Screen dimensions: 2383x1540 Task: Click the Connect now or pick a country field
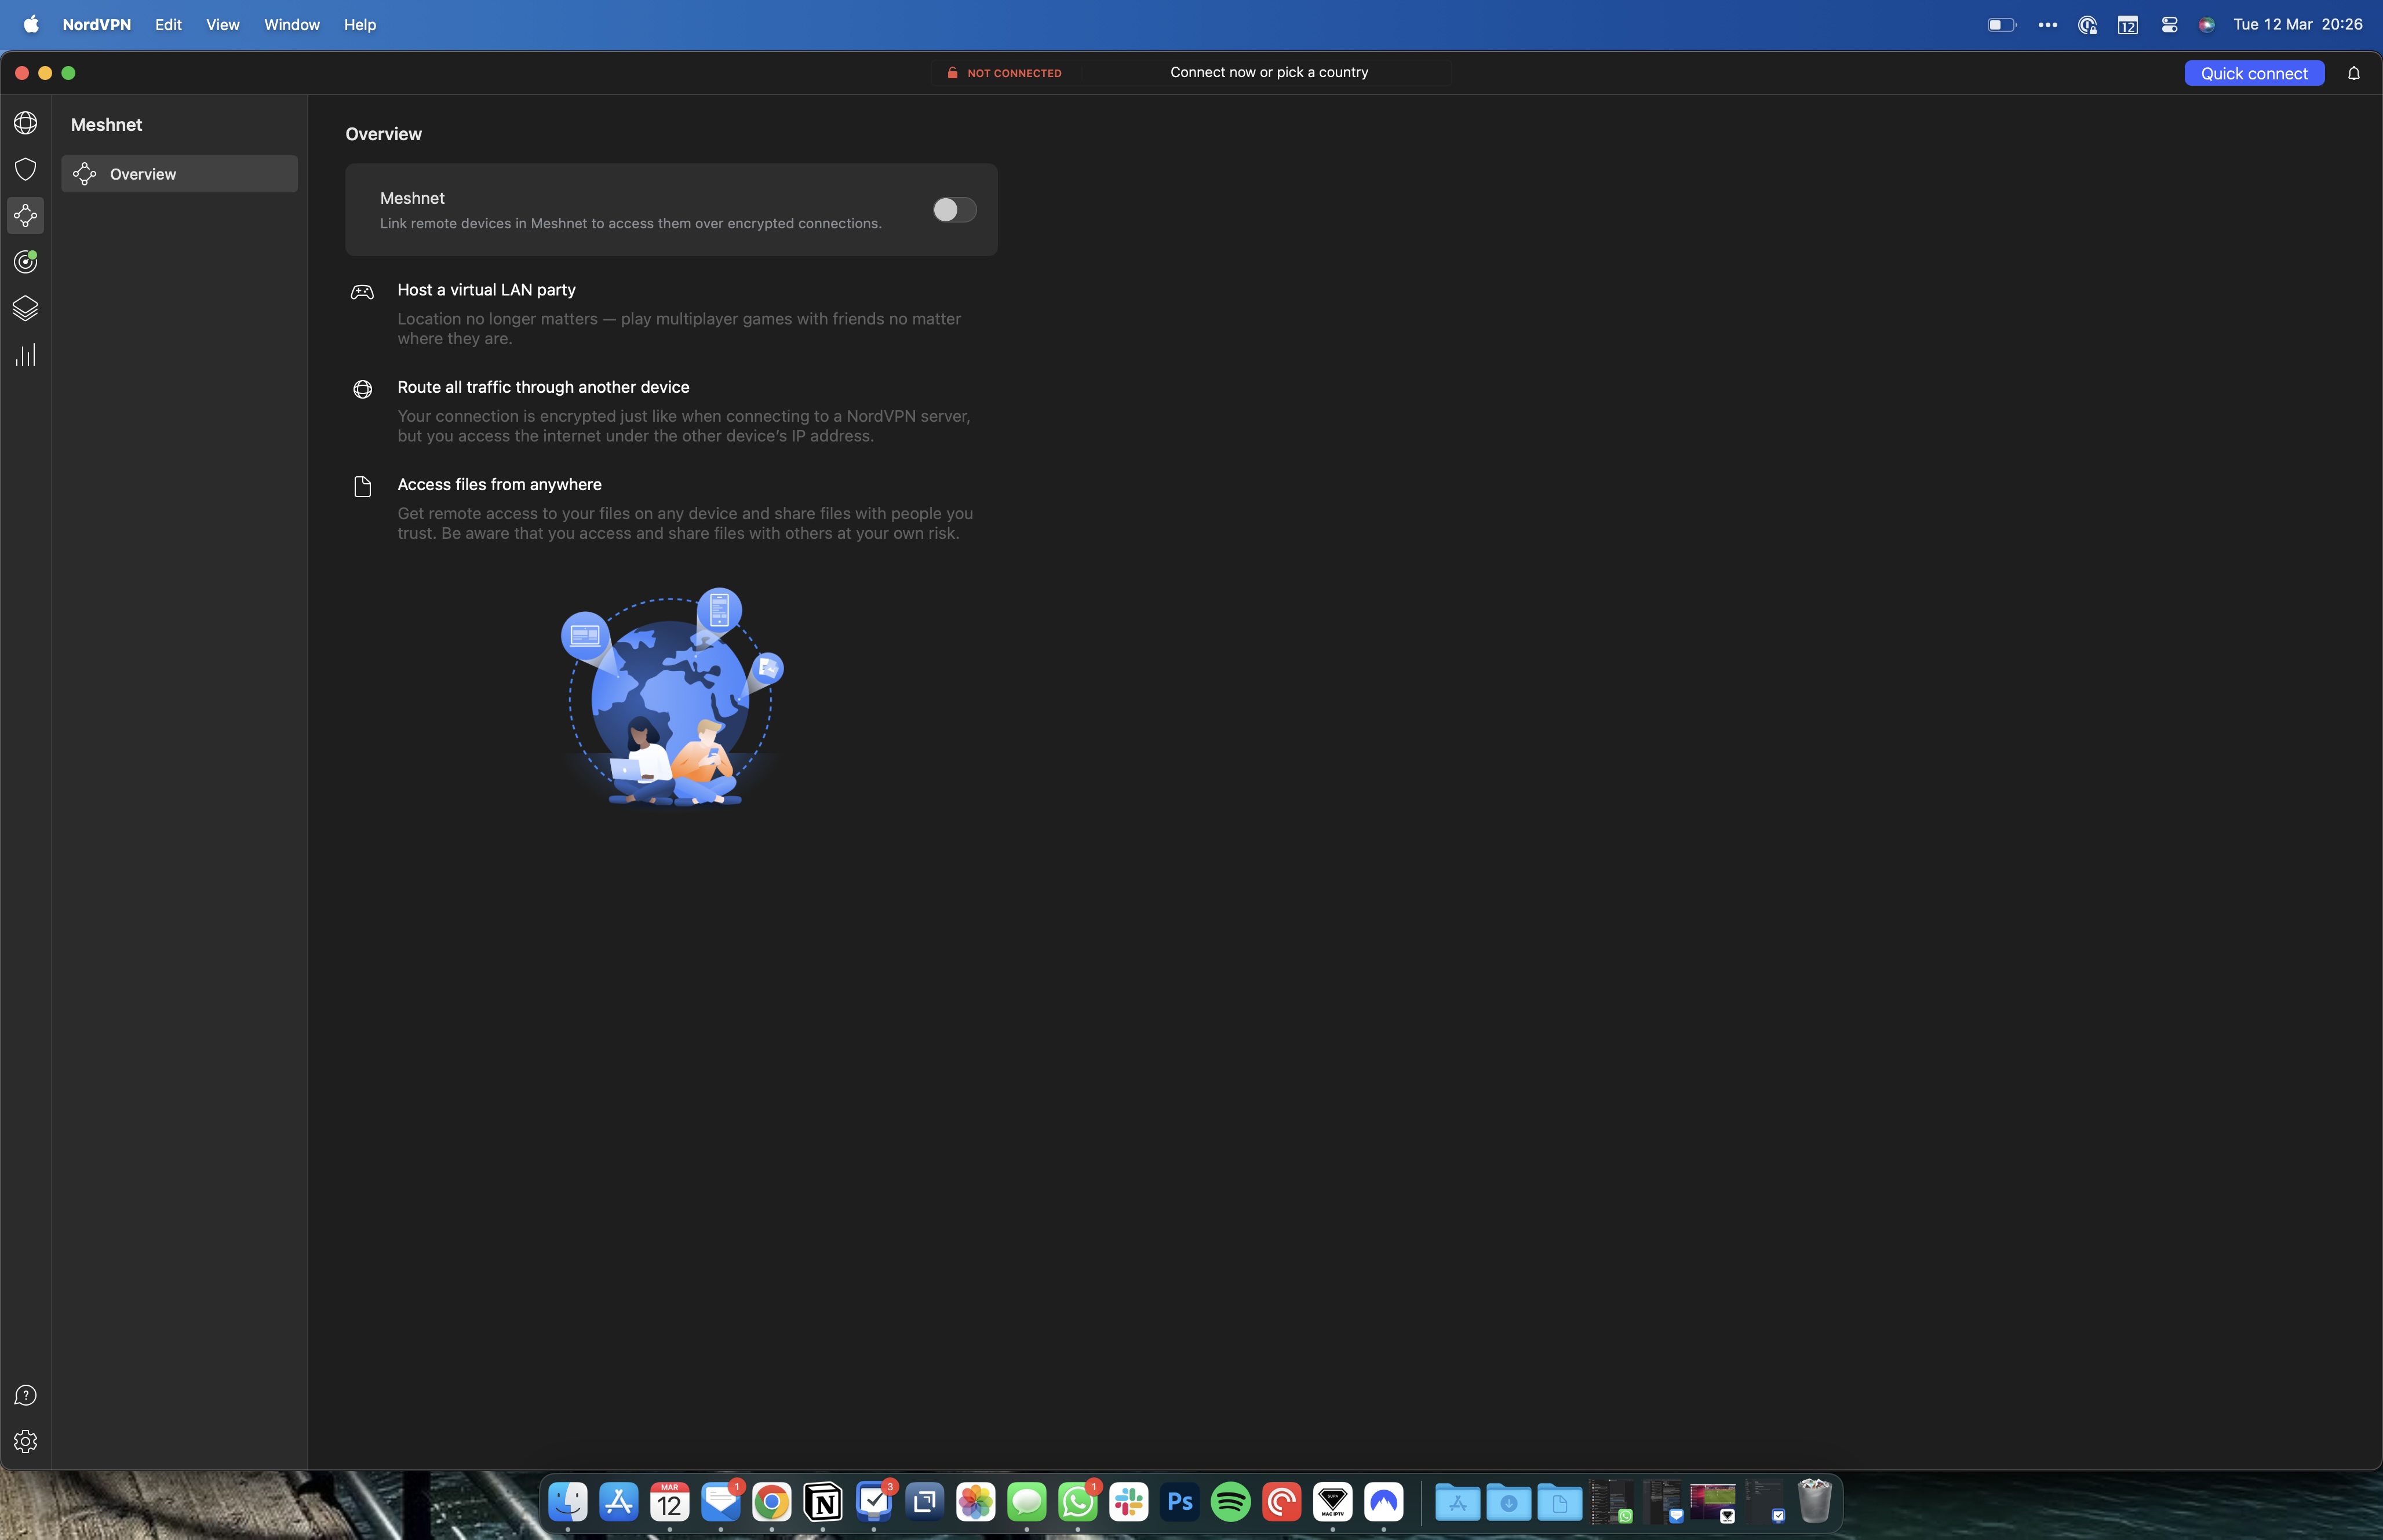(x=1268, y=72)
